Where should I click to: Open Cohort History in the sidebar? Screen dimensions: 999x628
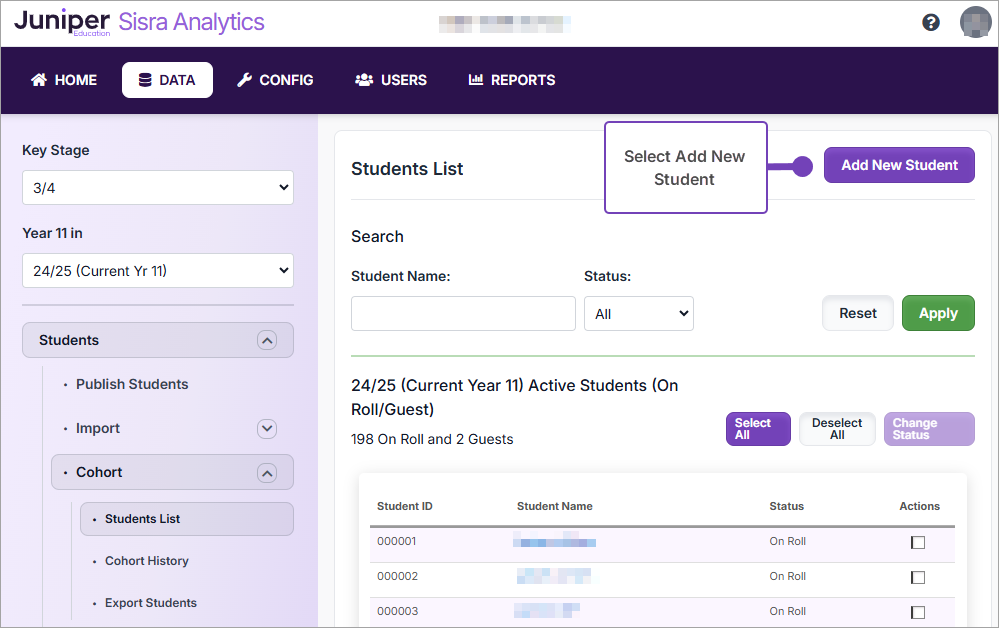coord(146,561)
